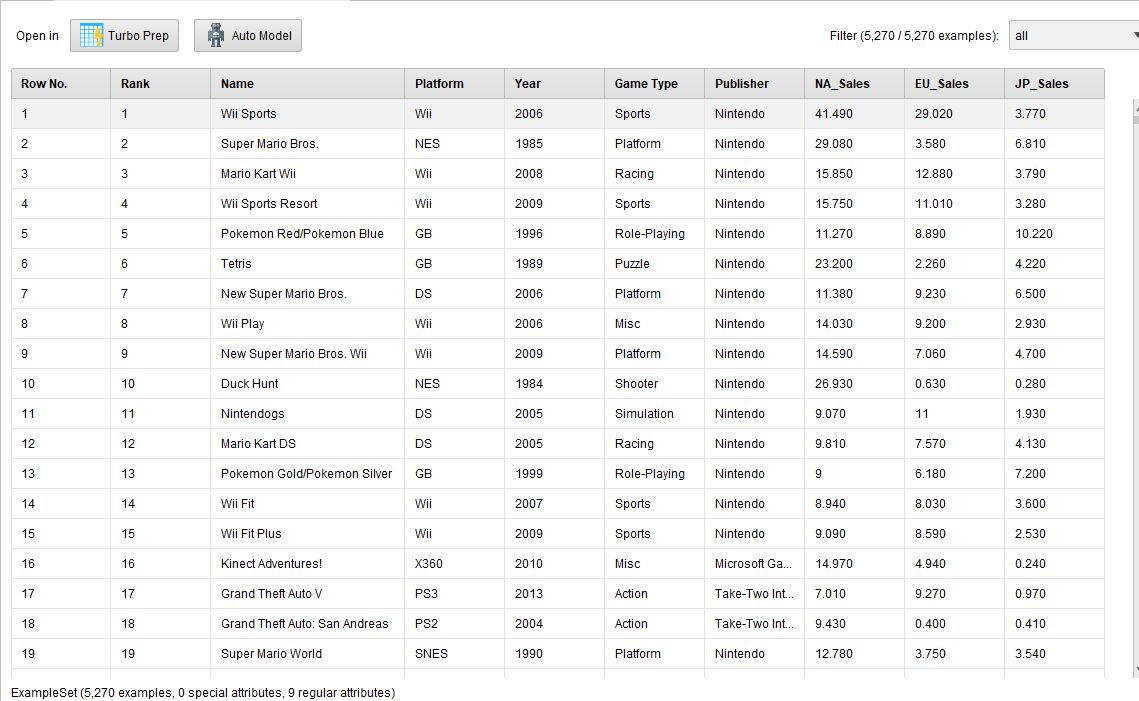Select the Mario Kart DS cell

point(308,444)
